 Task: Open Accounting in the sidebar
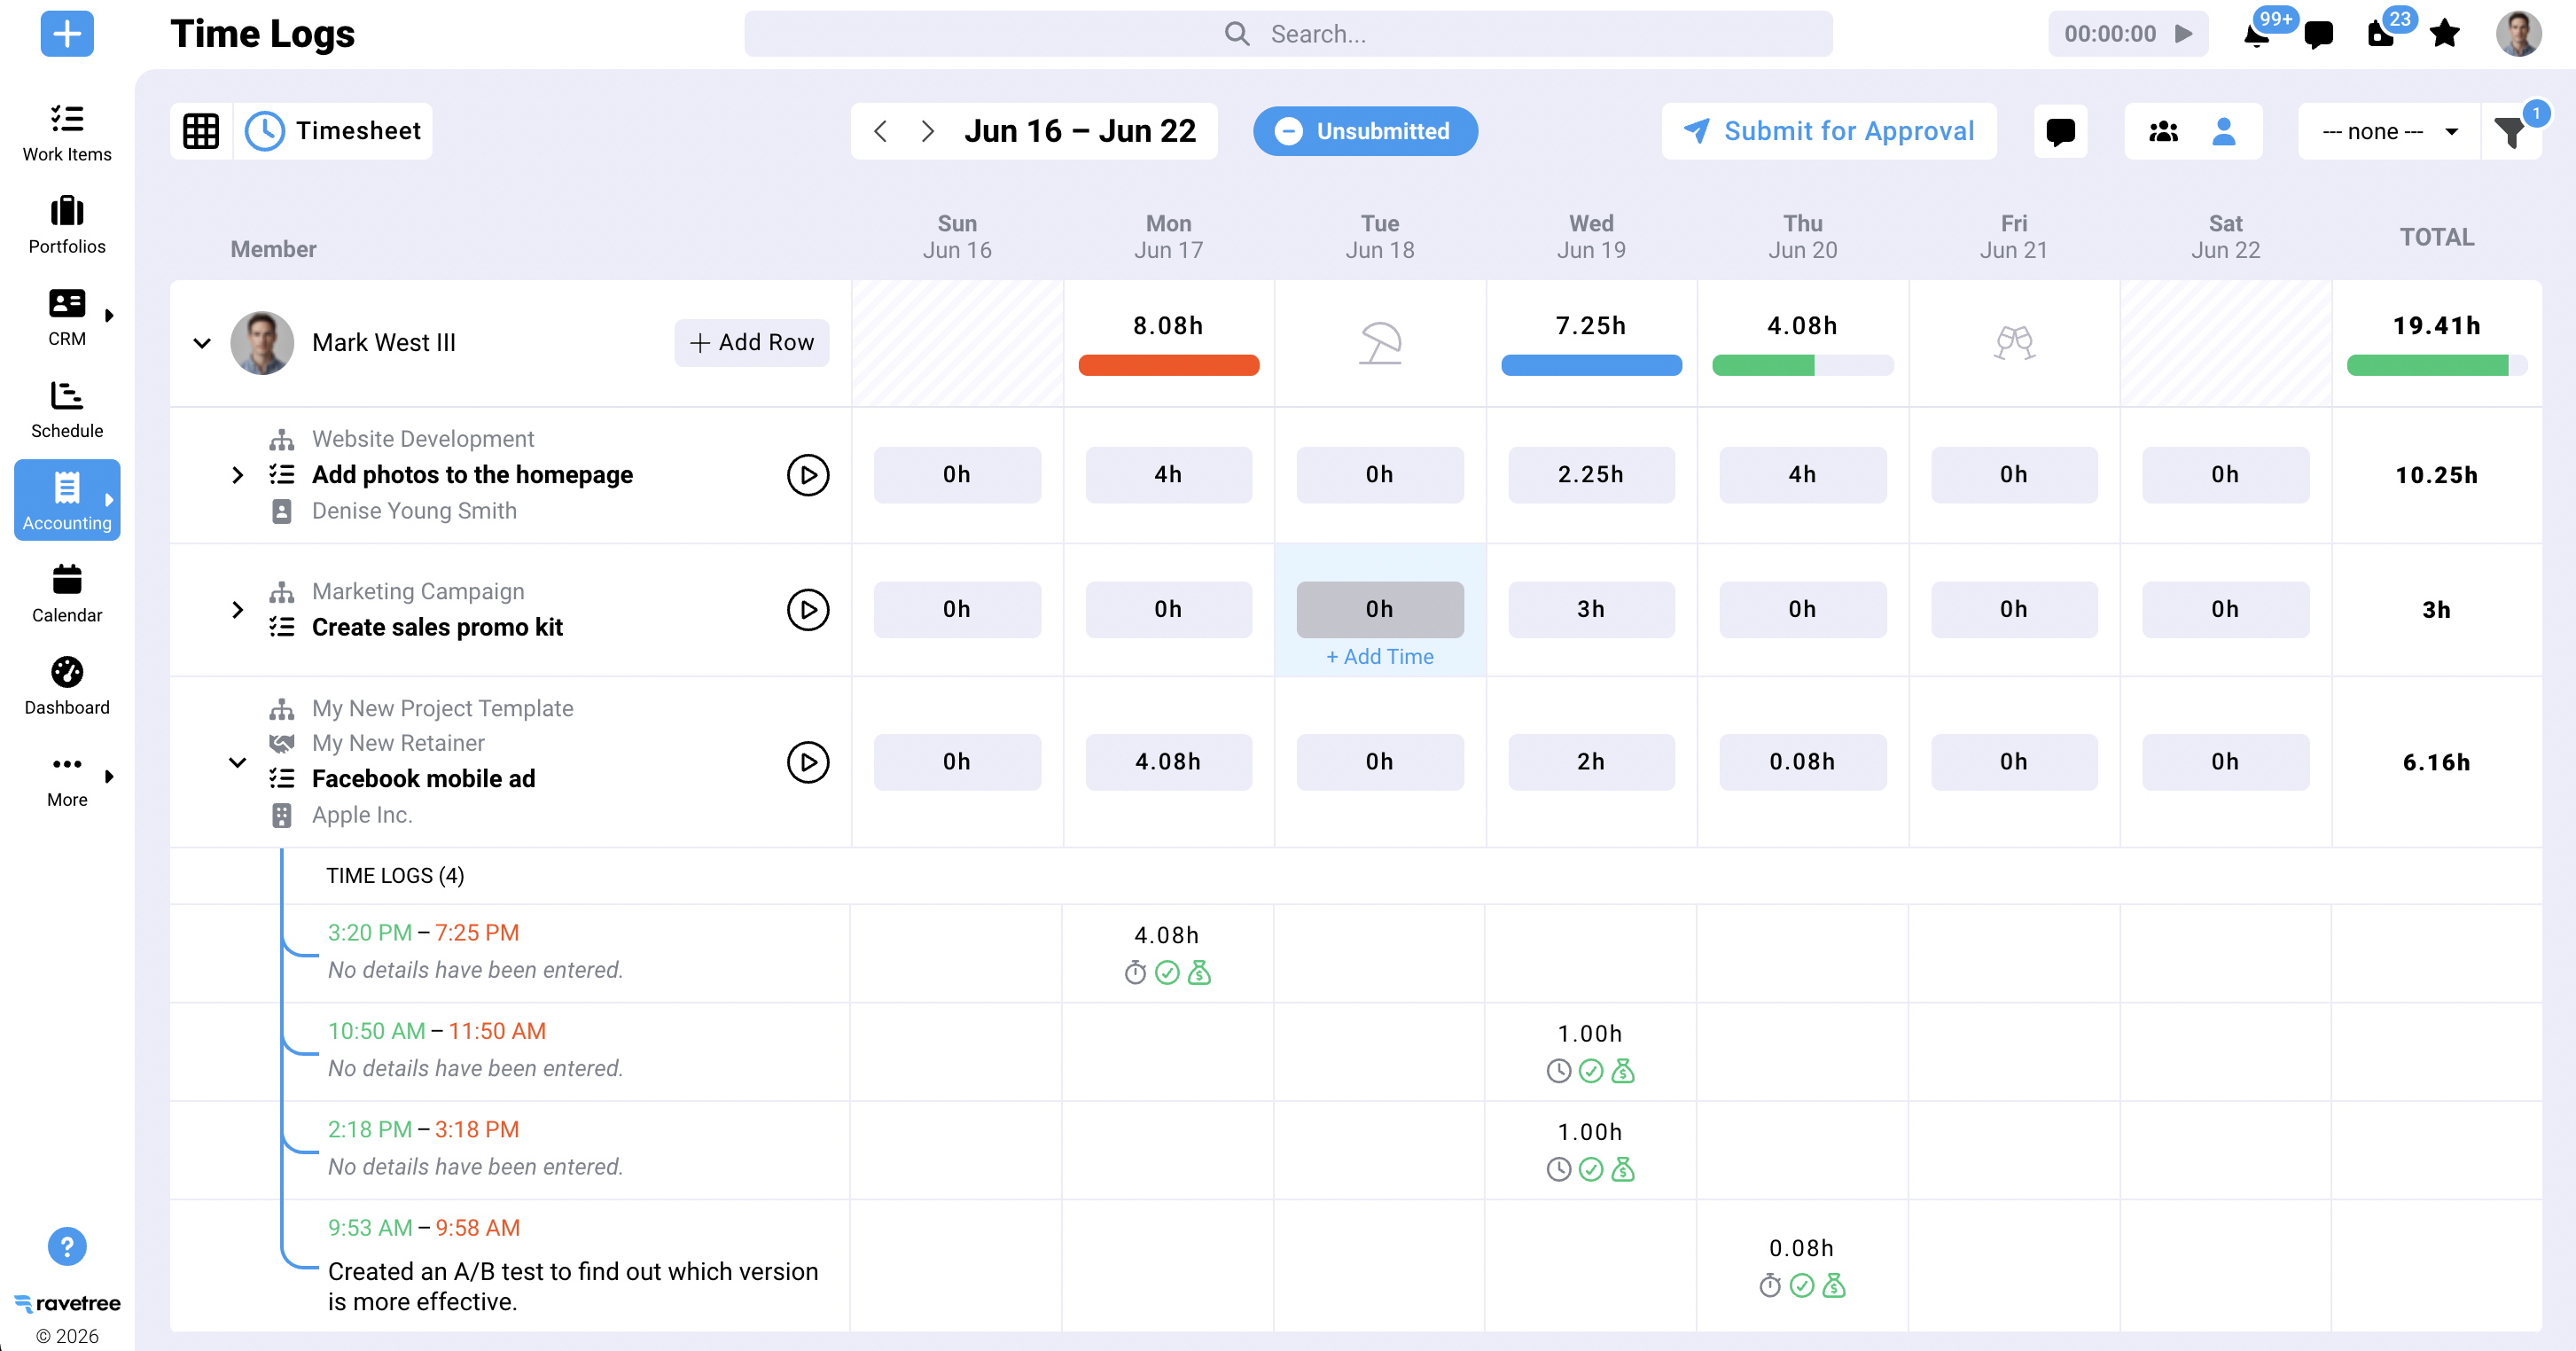pos(67,499)
